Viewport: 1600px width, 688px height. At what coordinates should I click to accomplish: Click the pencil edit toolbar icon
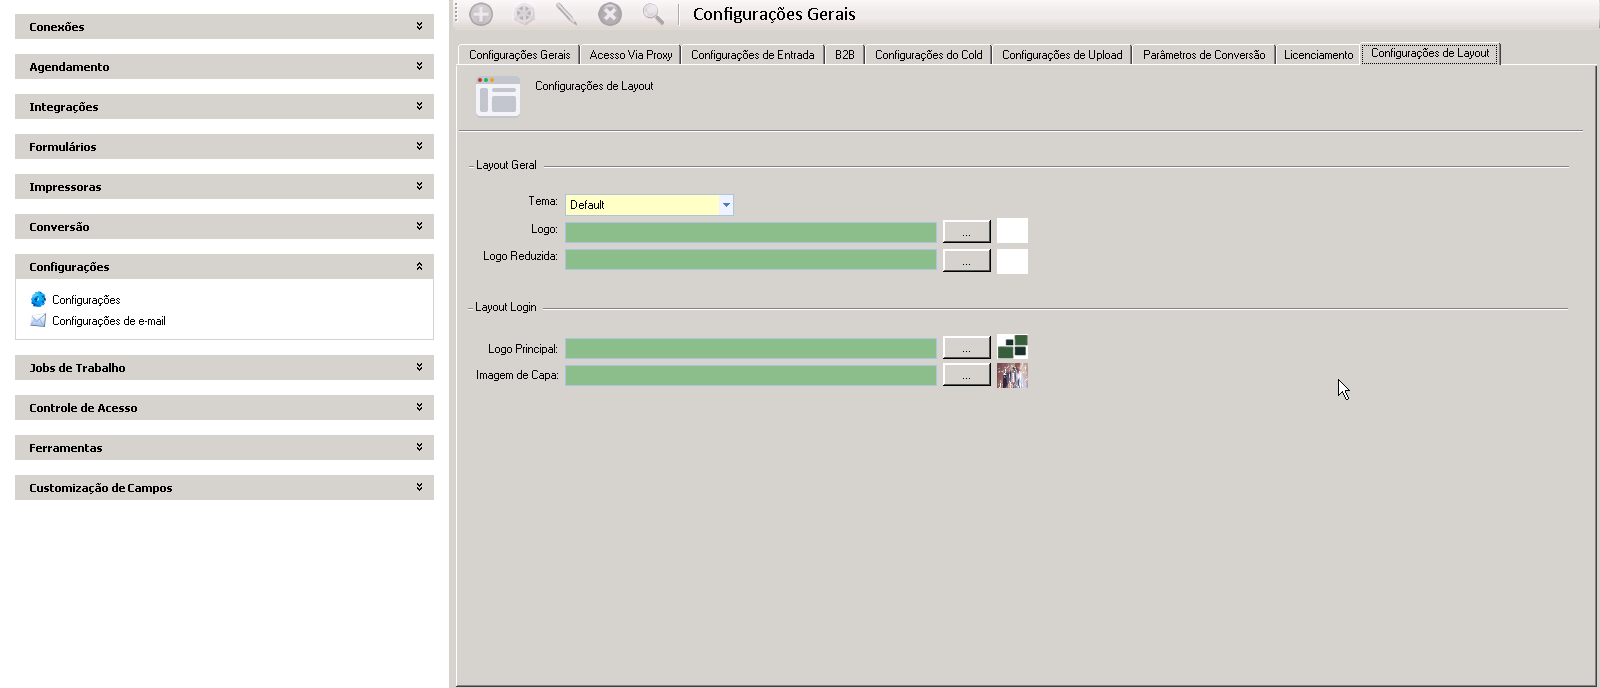(567, 14)
